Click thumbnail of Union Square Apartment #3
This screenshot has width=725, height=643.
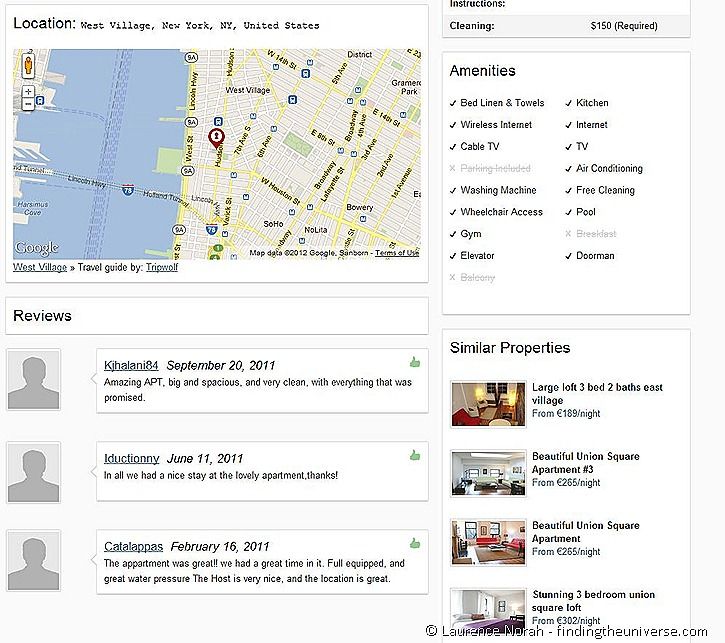click(x=488, y=473)
